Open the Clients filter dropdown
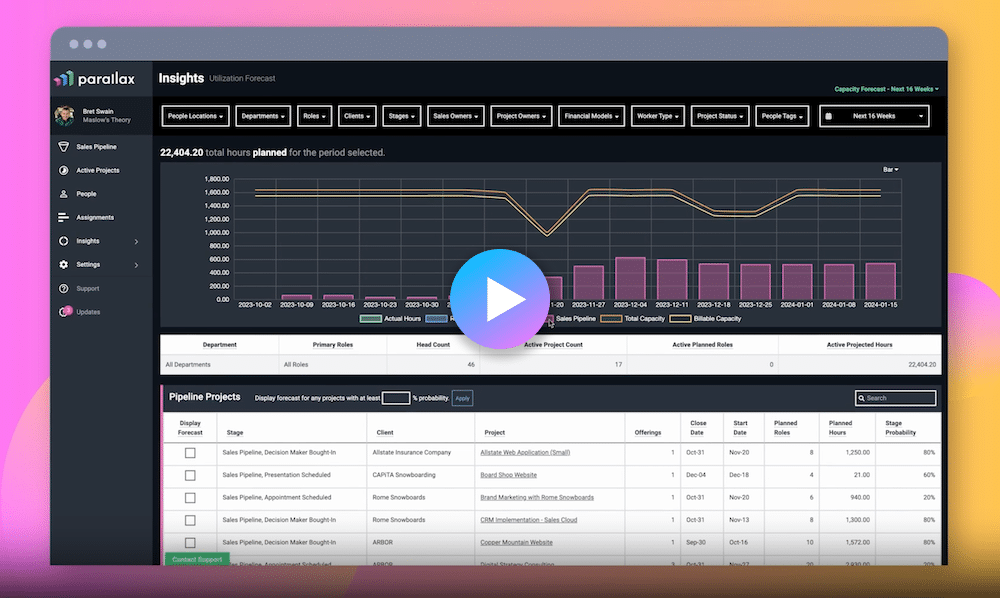The height and width of the screenshot is (598, 1000). 357,116
